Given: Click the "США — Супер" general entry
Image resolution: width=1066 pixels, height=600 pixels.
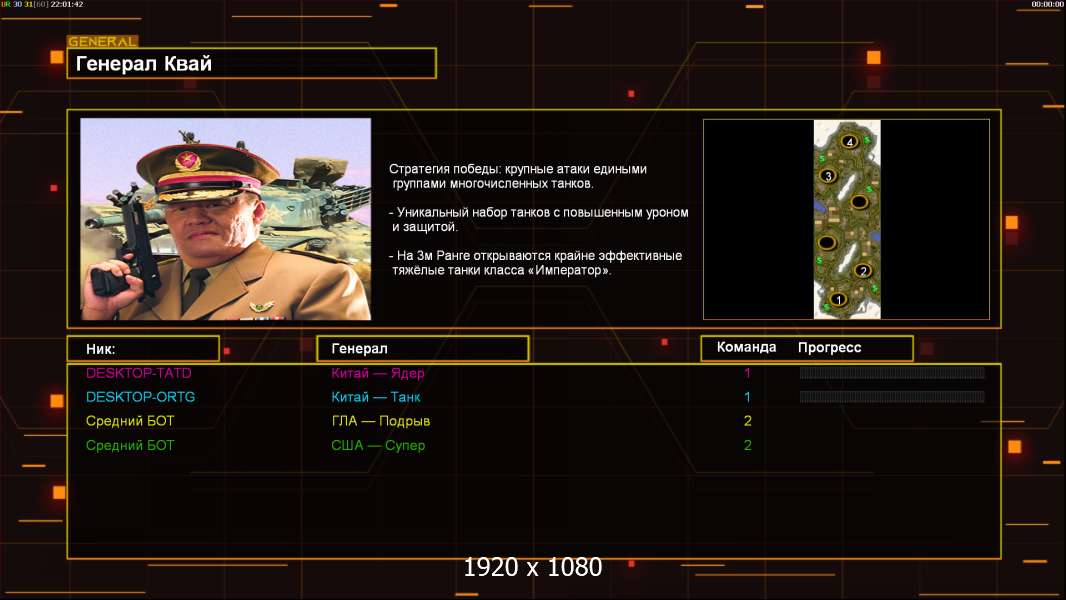Looking at the screenshot, I should (x=378, y=445).
